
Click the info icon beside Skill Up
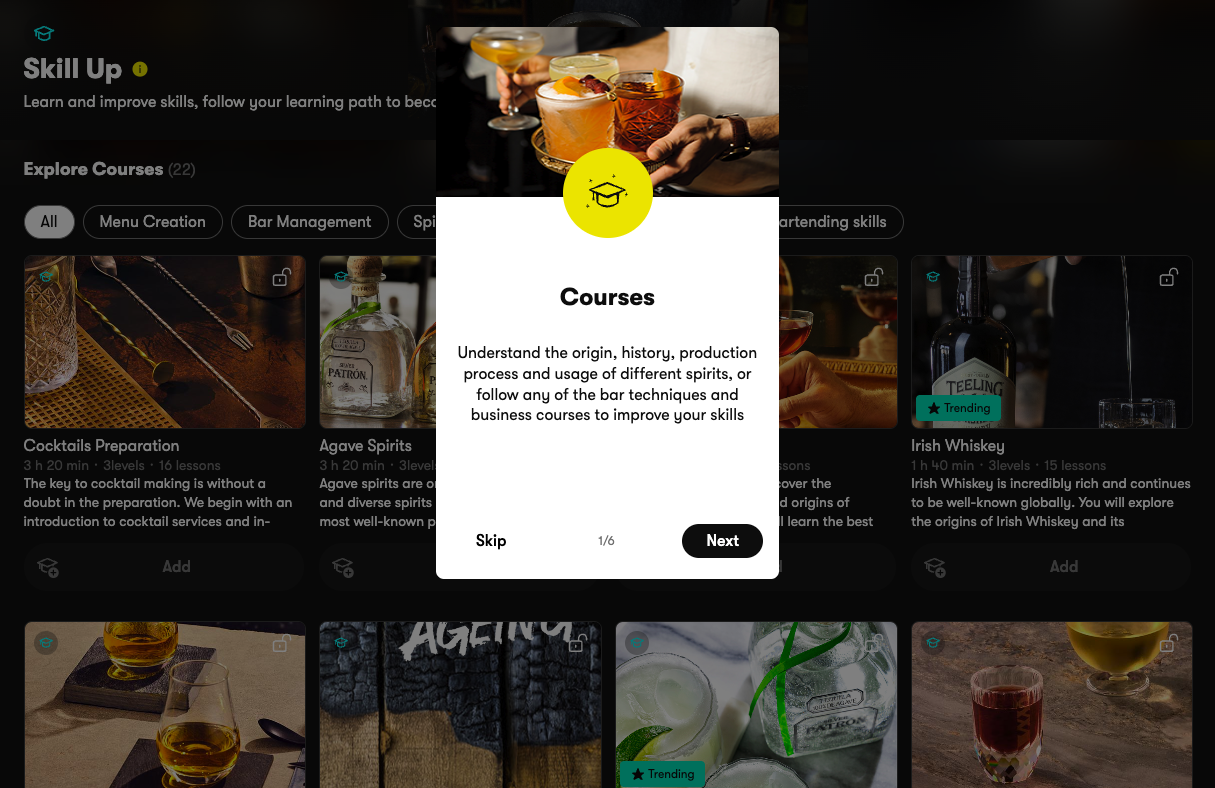click(140, 69)
